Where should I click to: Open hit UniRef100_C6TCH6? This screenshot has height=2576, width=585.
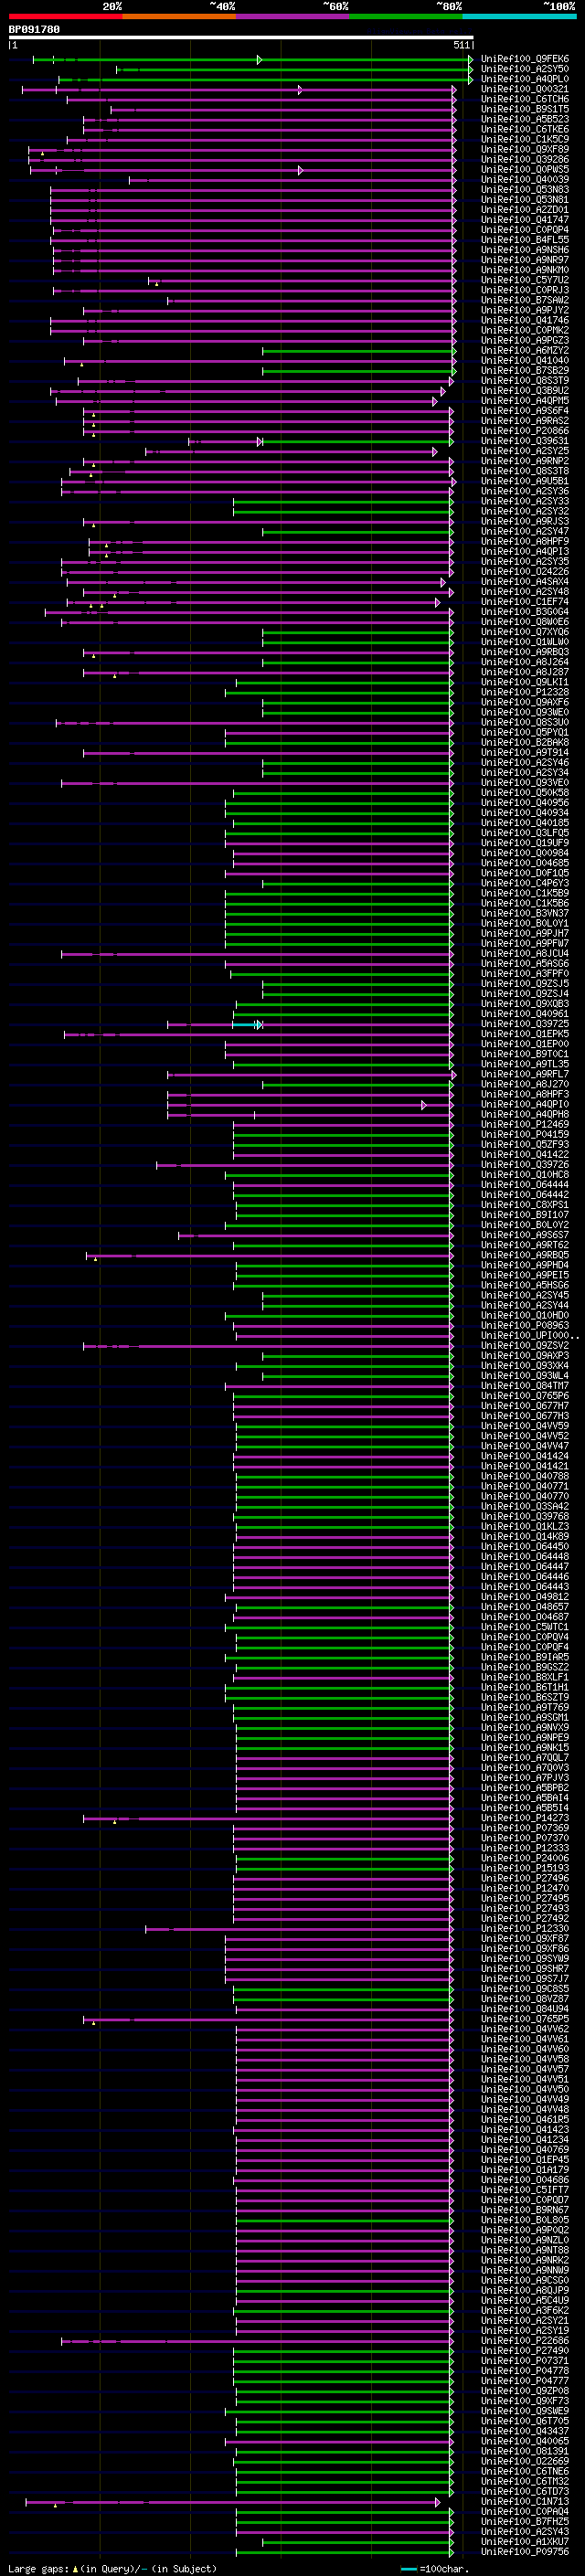[x=525, y=99]
